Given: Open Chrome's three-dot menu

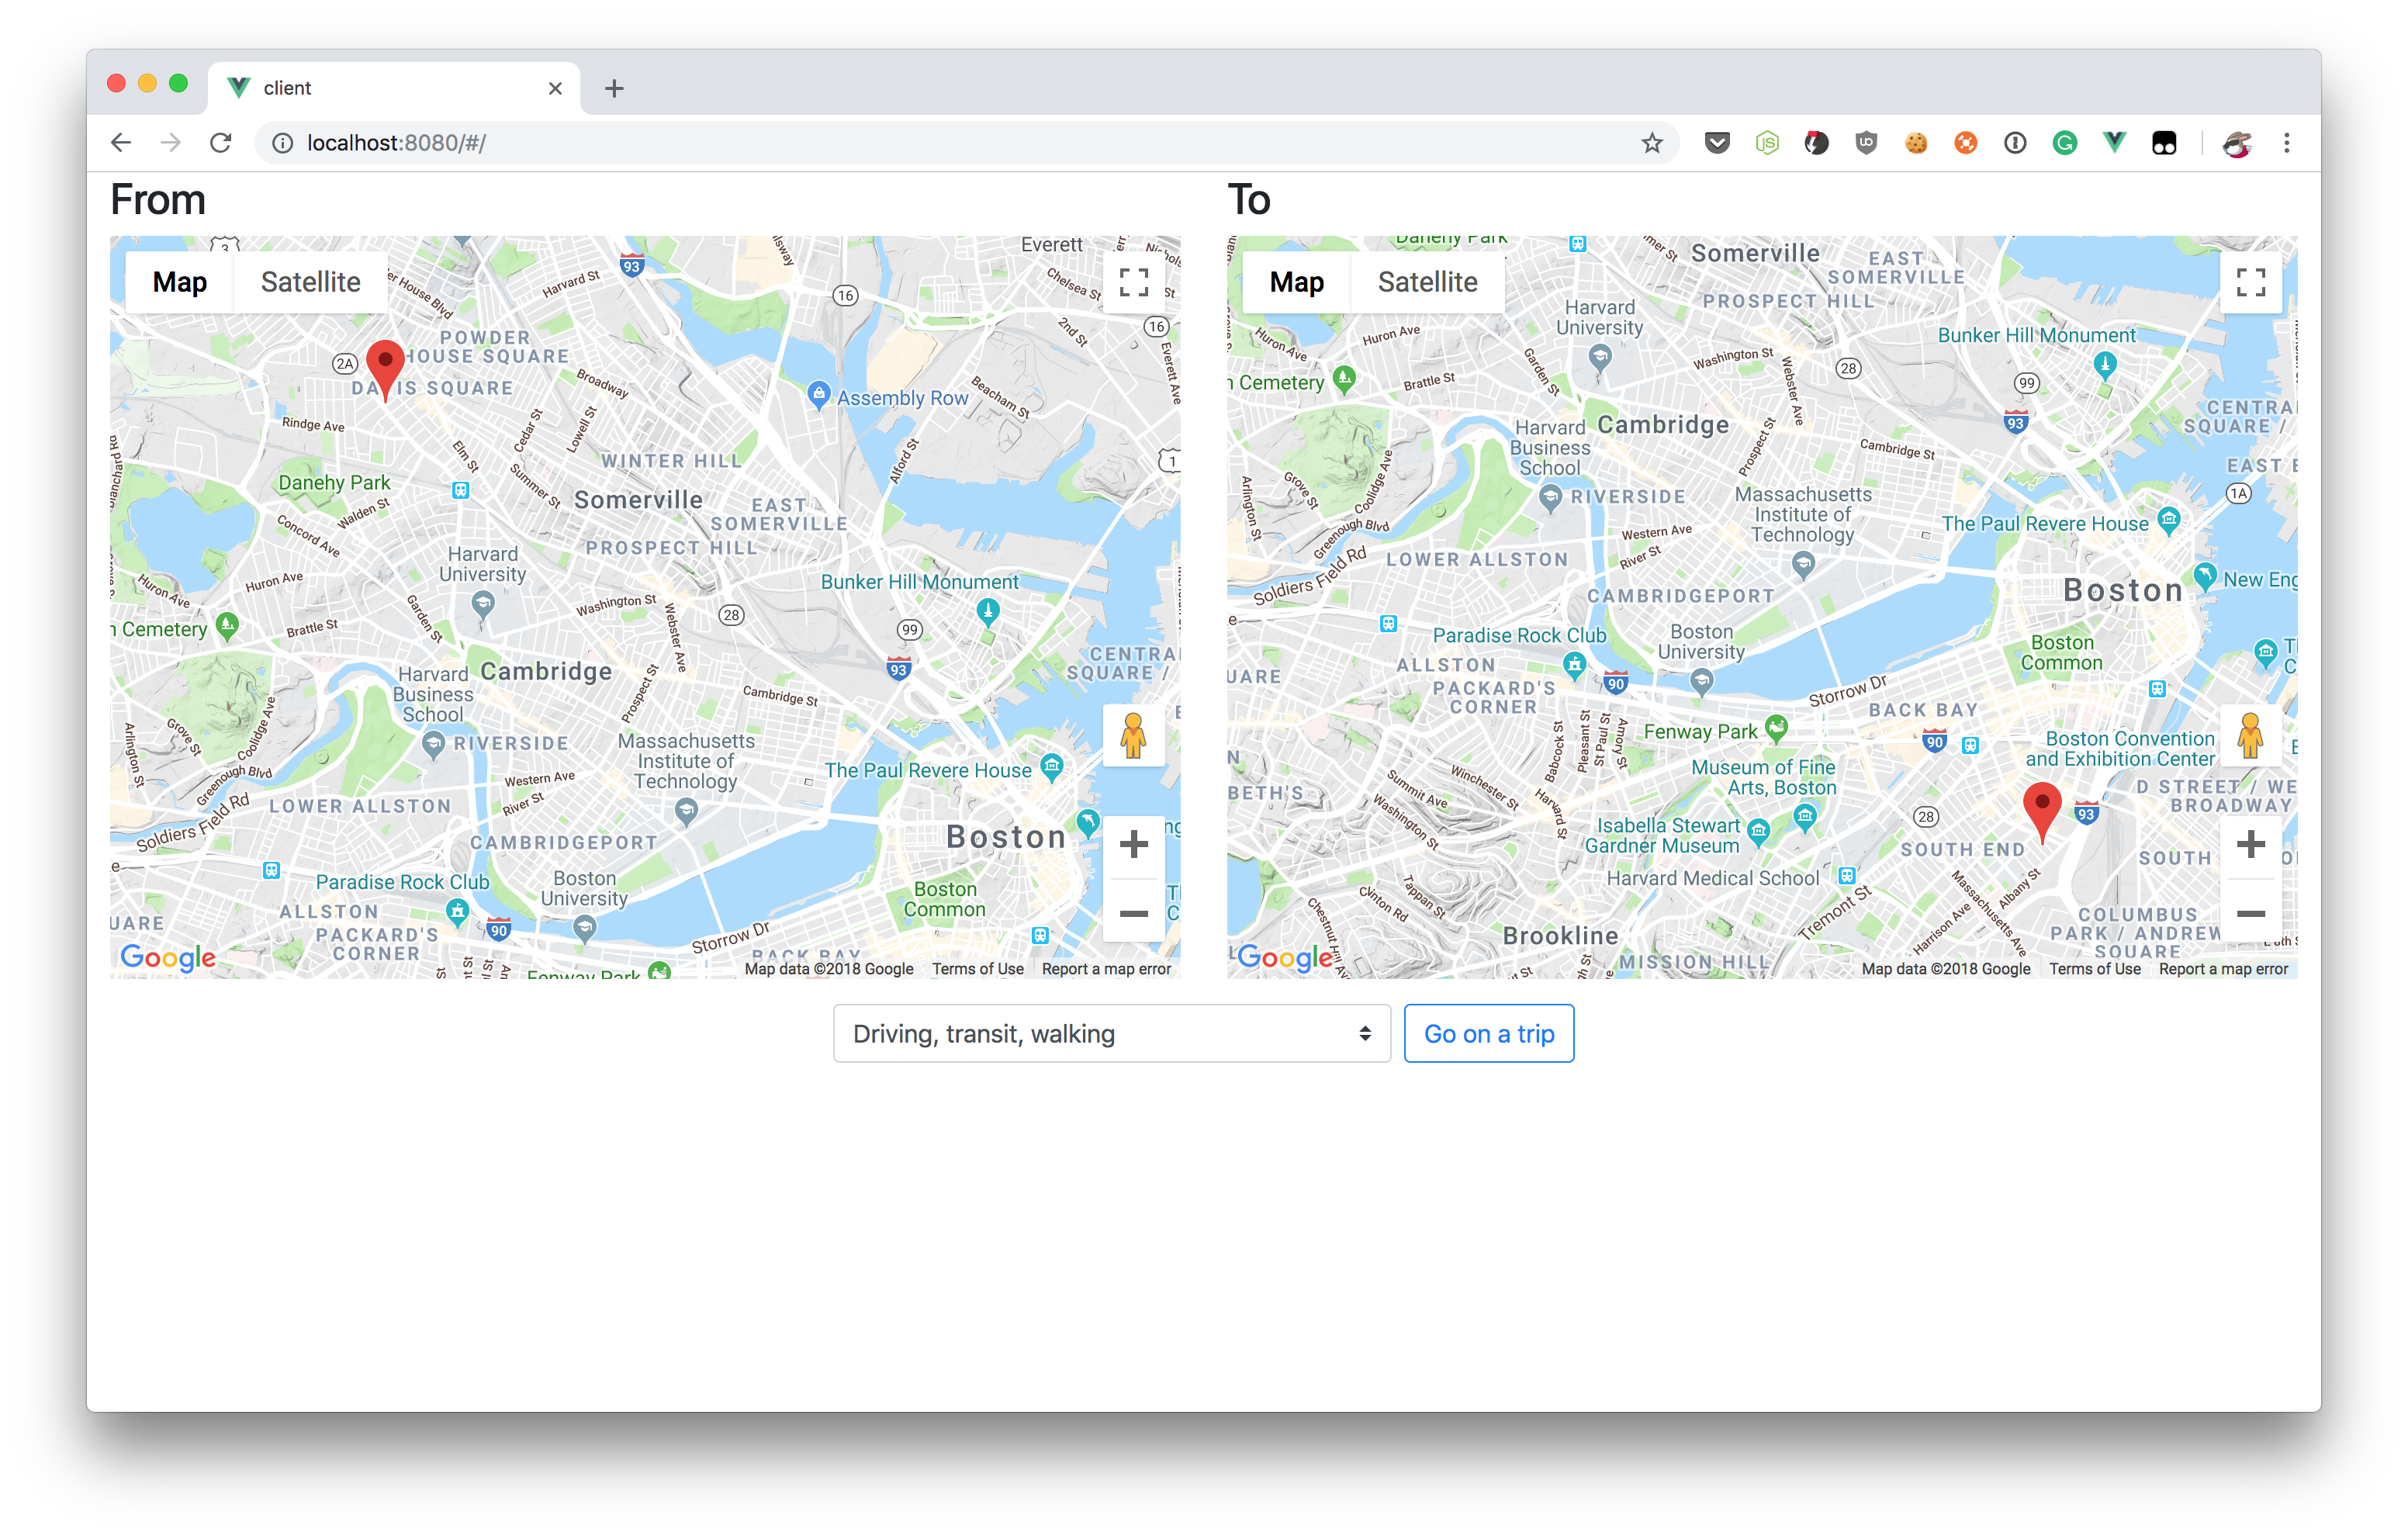Looking at the screenshot, I should coord(2286,143).
